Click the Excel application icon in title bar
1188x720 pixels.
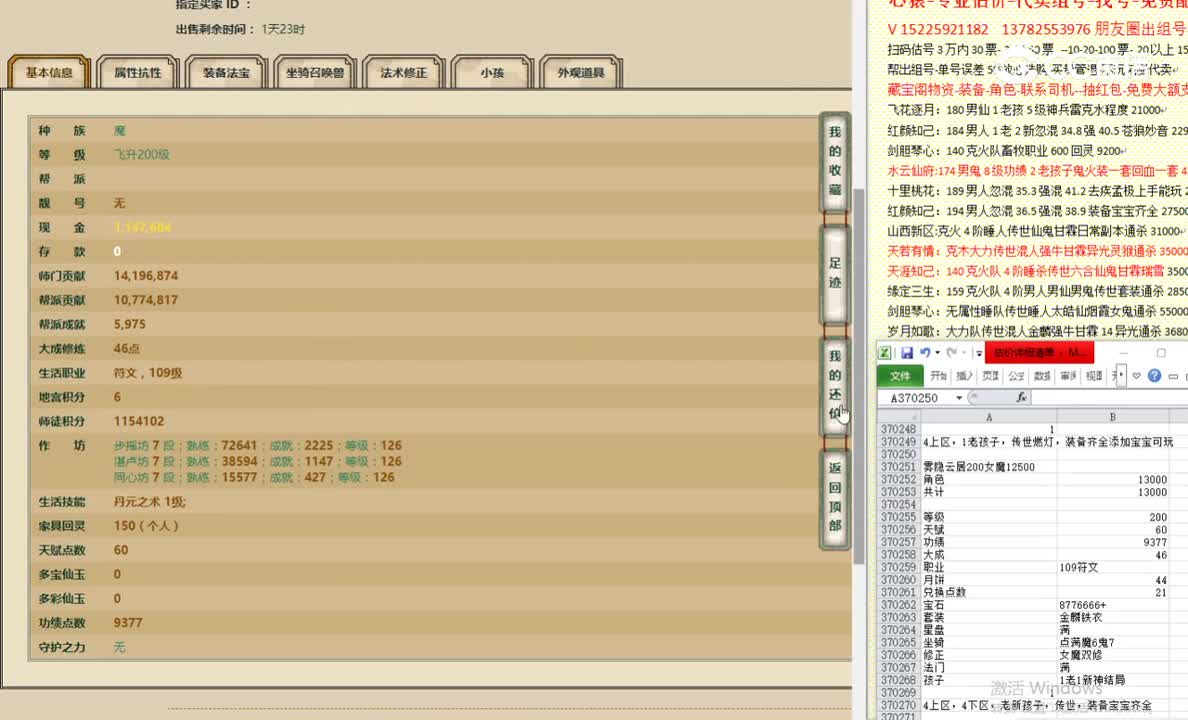coord(886,353)
